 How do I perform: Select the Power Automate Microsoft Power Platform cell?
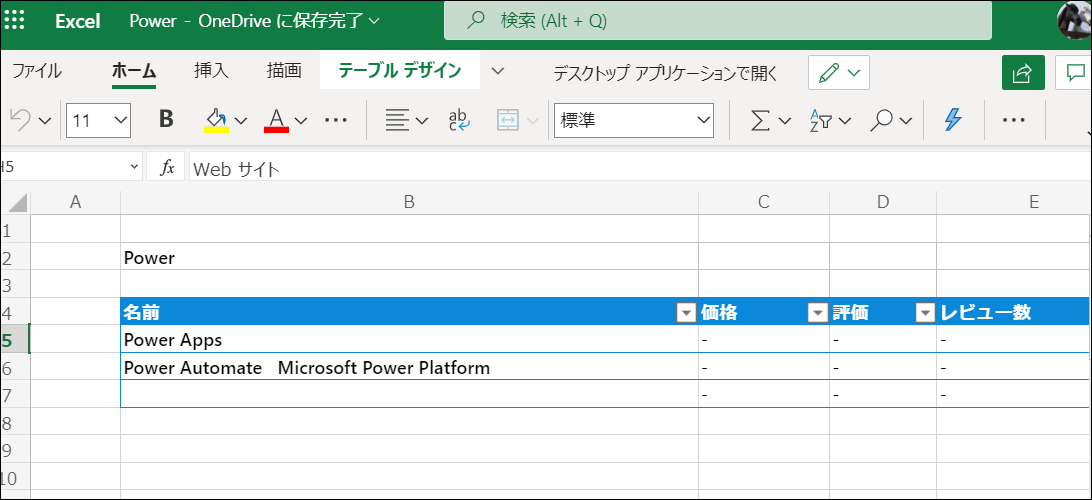click(410, 367)
